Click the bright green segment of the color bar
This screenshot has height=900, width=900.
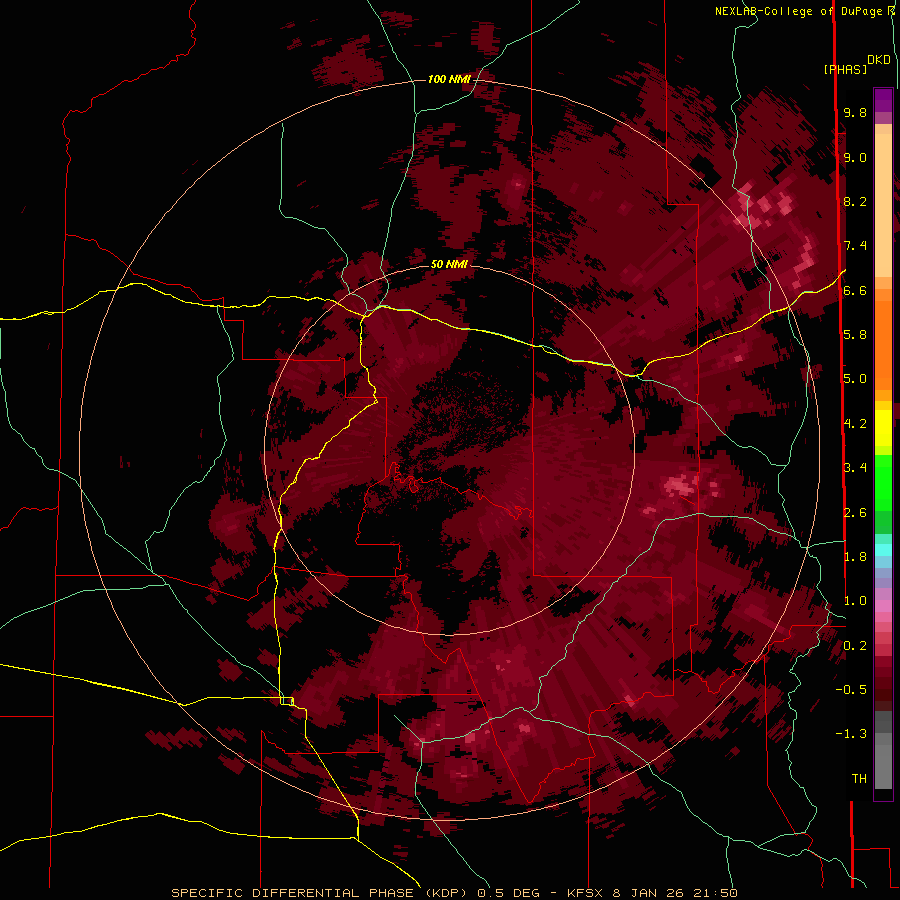883,482
